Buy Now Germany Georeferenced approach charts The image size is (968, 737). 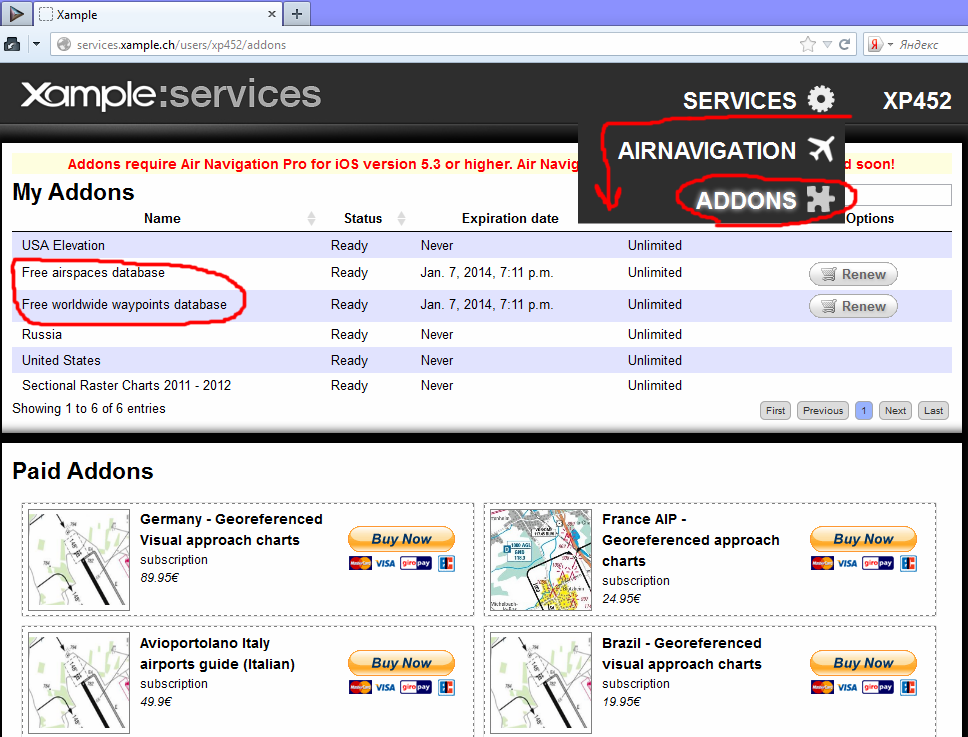(401, 539)
